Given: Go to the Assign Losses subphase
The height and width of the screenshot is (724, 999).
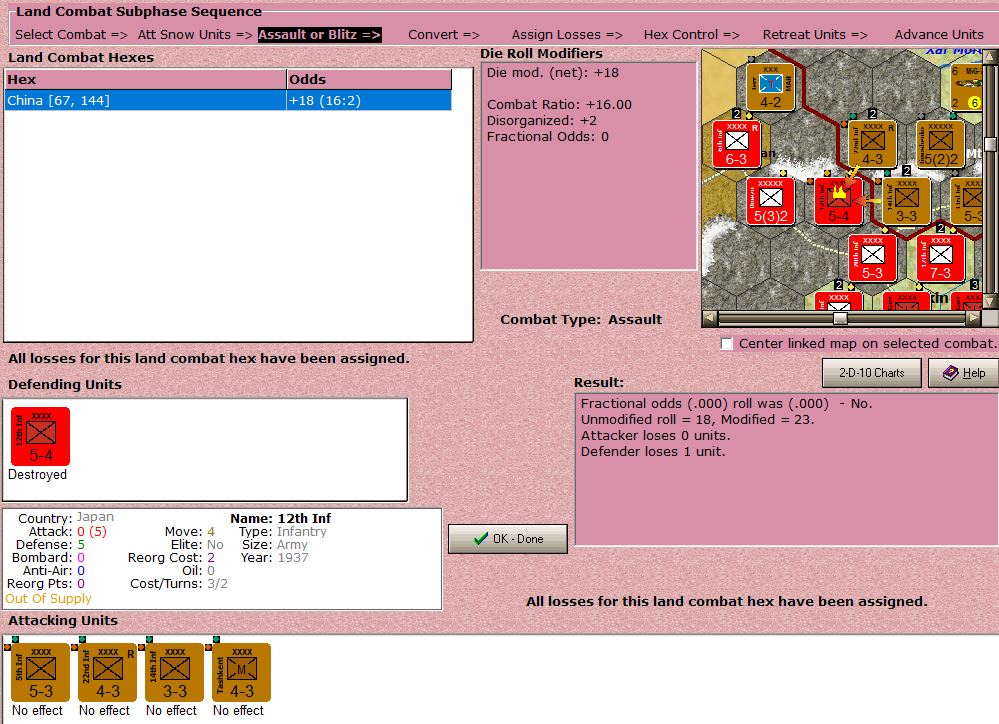Looking at the screenshot, I should [567, 34].
